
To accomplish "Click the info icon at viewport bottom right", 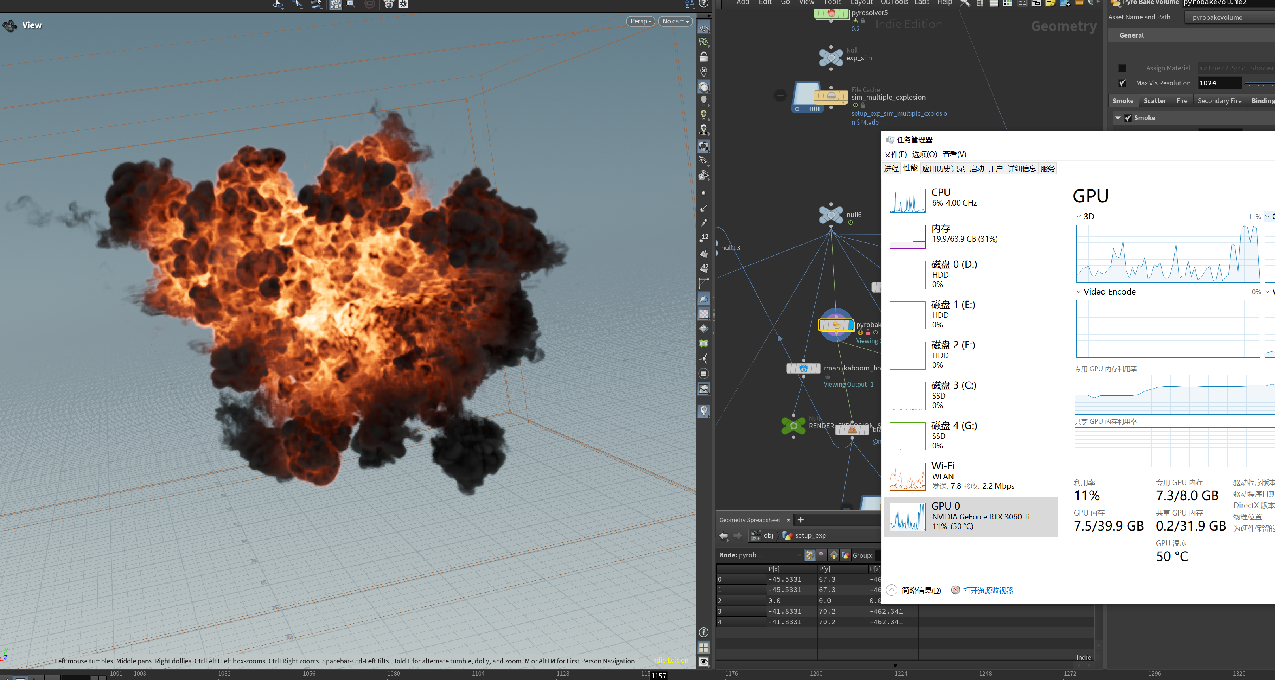I will 705,630.
